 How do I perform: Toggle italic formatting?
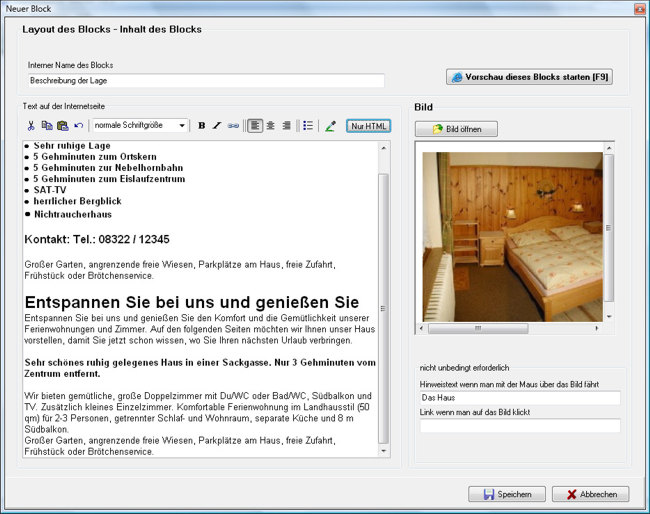217,126
